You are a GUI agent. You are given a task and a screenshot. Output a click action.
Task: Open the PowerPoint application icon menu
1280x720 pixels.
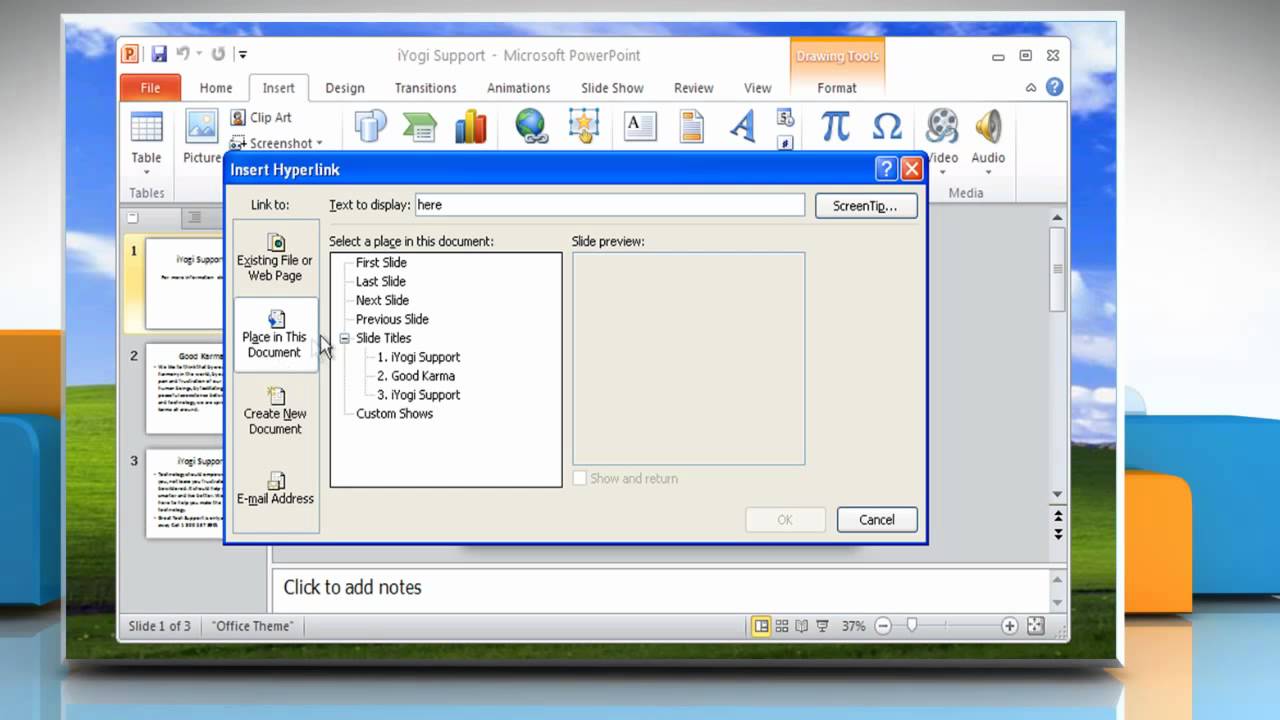point(130,54)
